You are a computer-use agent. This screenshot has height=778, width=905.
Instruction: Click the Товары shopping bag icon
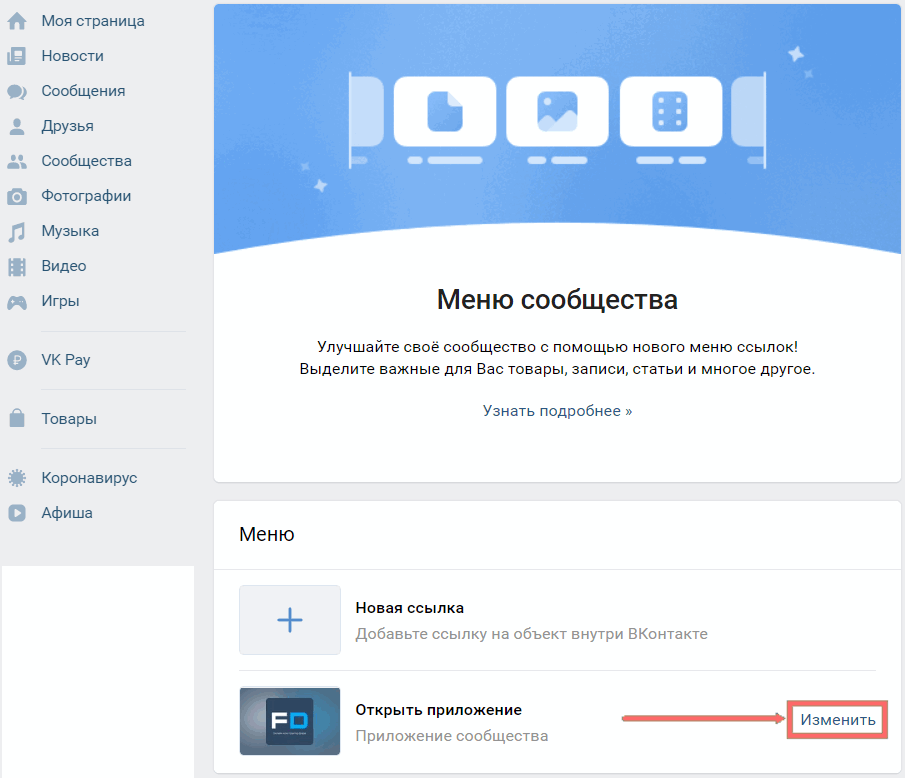[x=17, y=419]
